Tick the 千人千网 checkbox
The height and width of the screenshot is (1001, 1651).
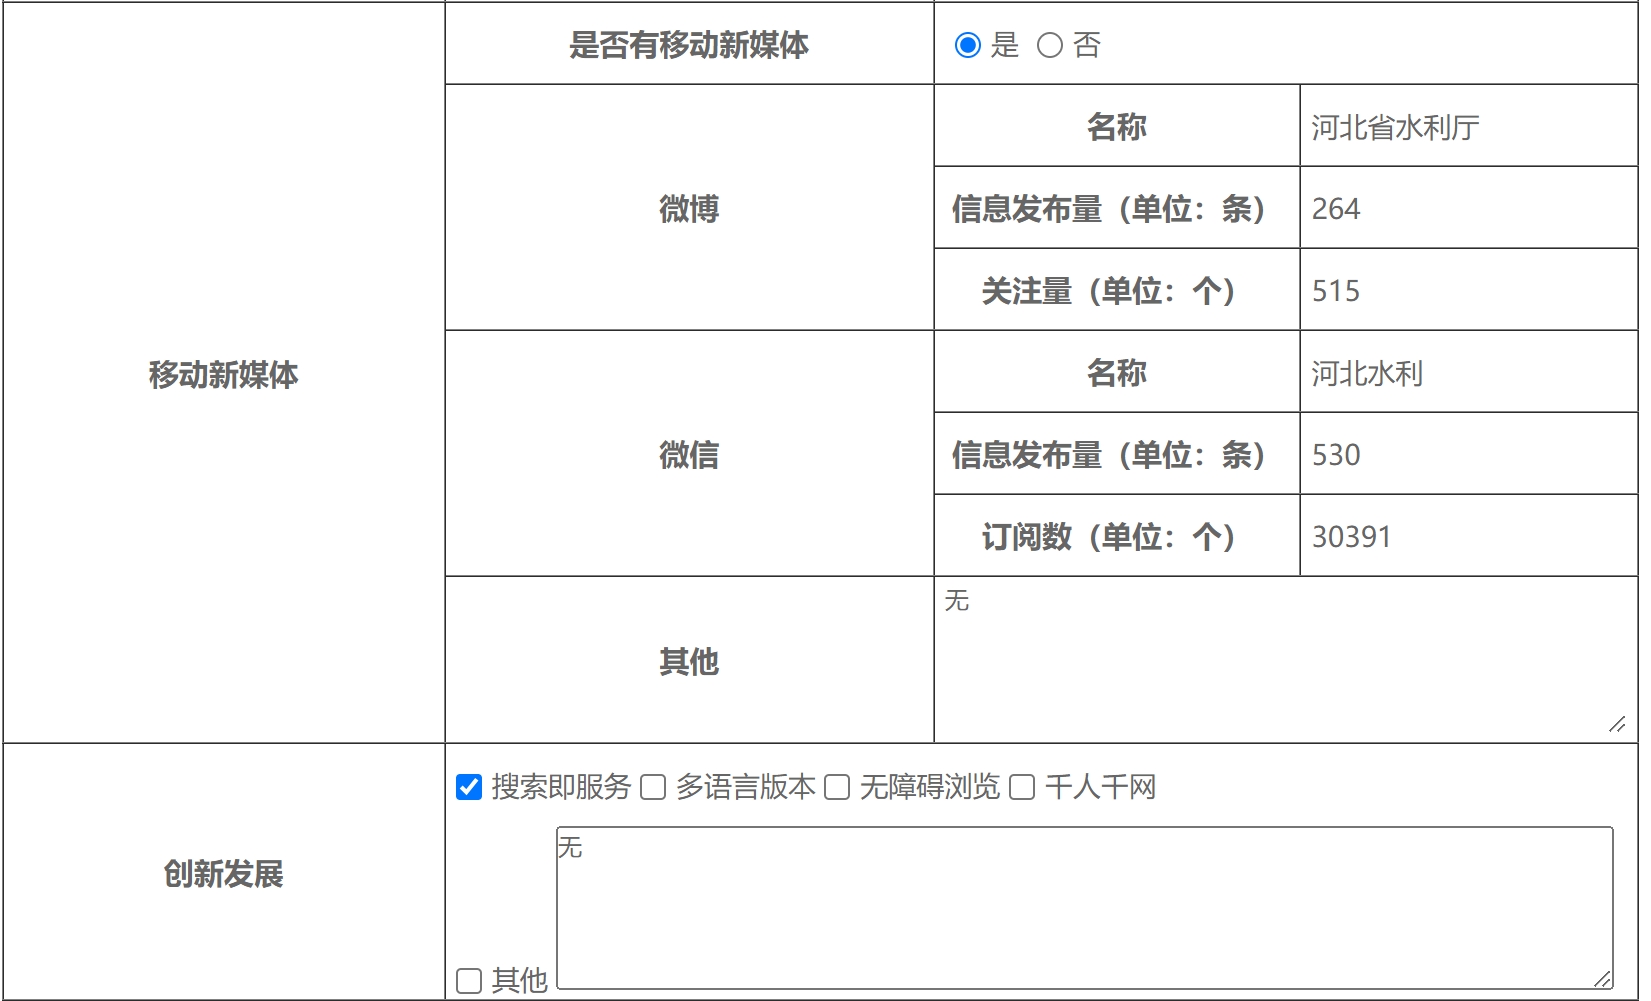(x=1022, y=787)
